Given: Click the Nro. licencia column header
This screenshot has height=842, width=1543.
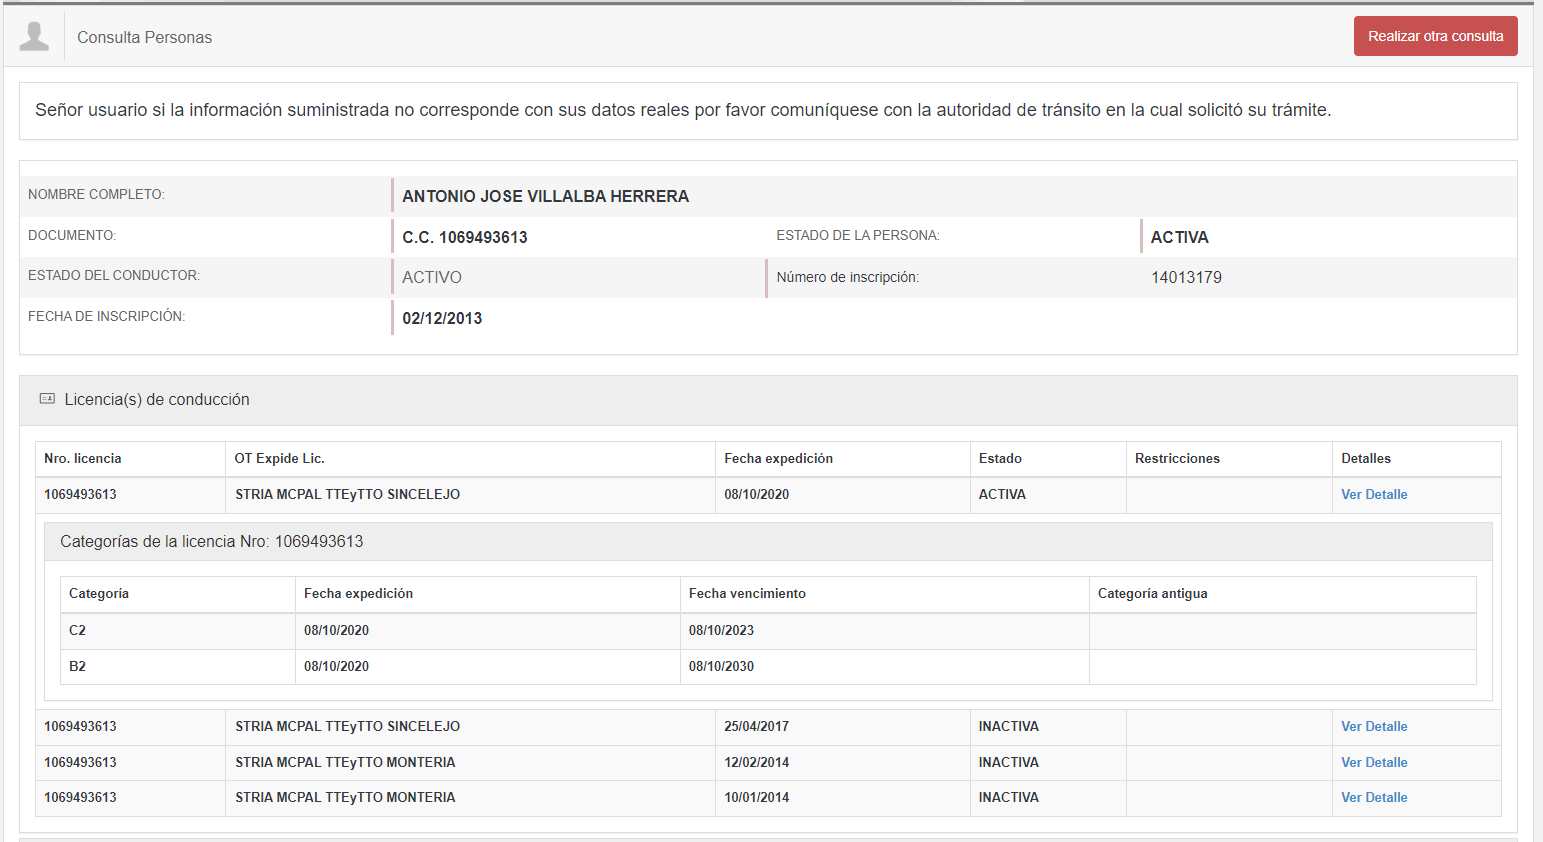Looking at the screenshot, I should [x=83, y=459].
